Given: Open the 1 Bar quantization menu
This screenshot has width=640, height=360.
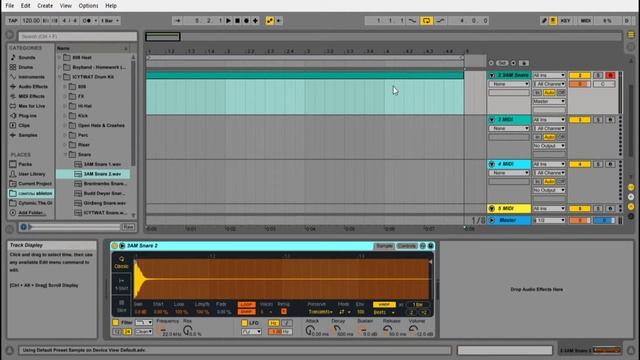Looking at the screenshot, I should pos(110,20).
